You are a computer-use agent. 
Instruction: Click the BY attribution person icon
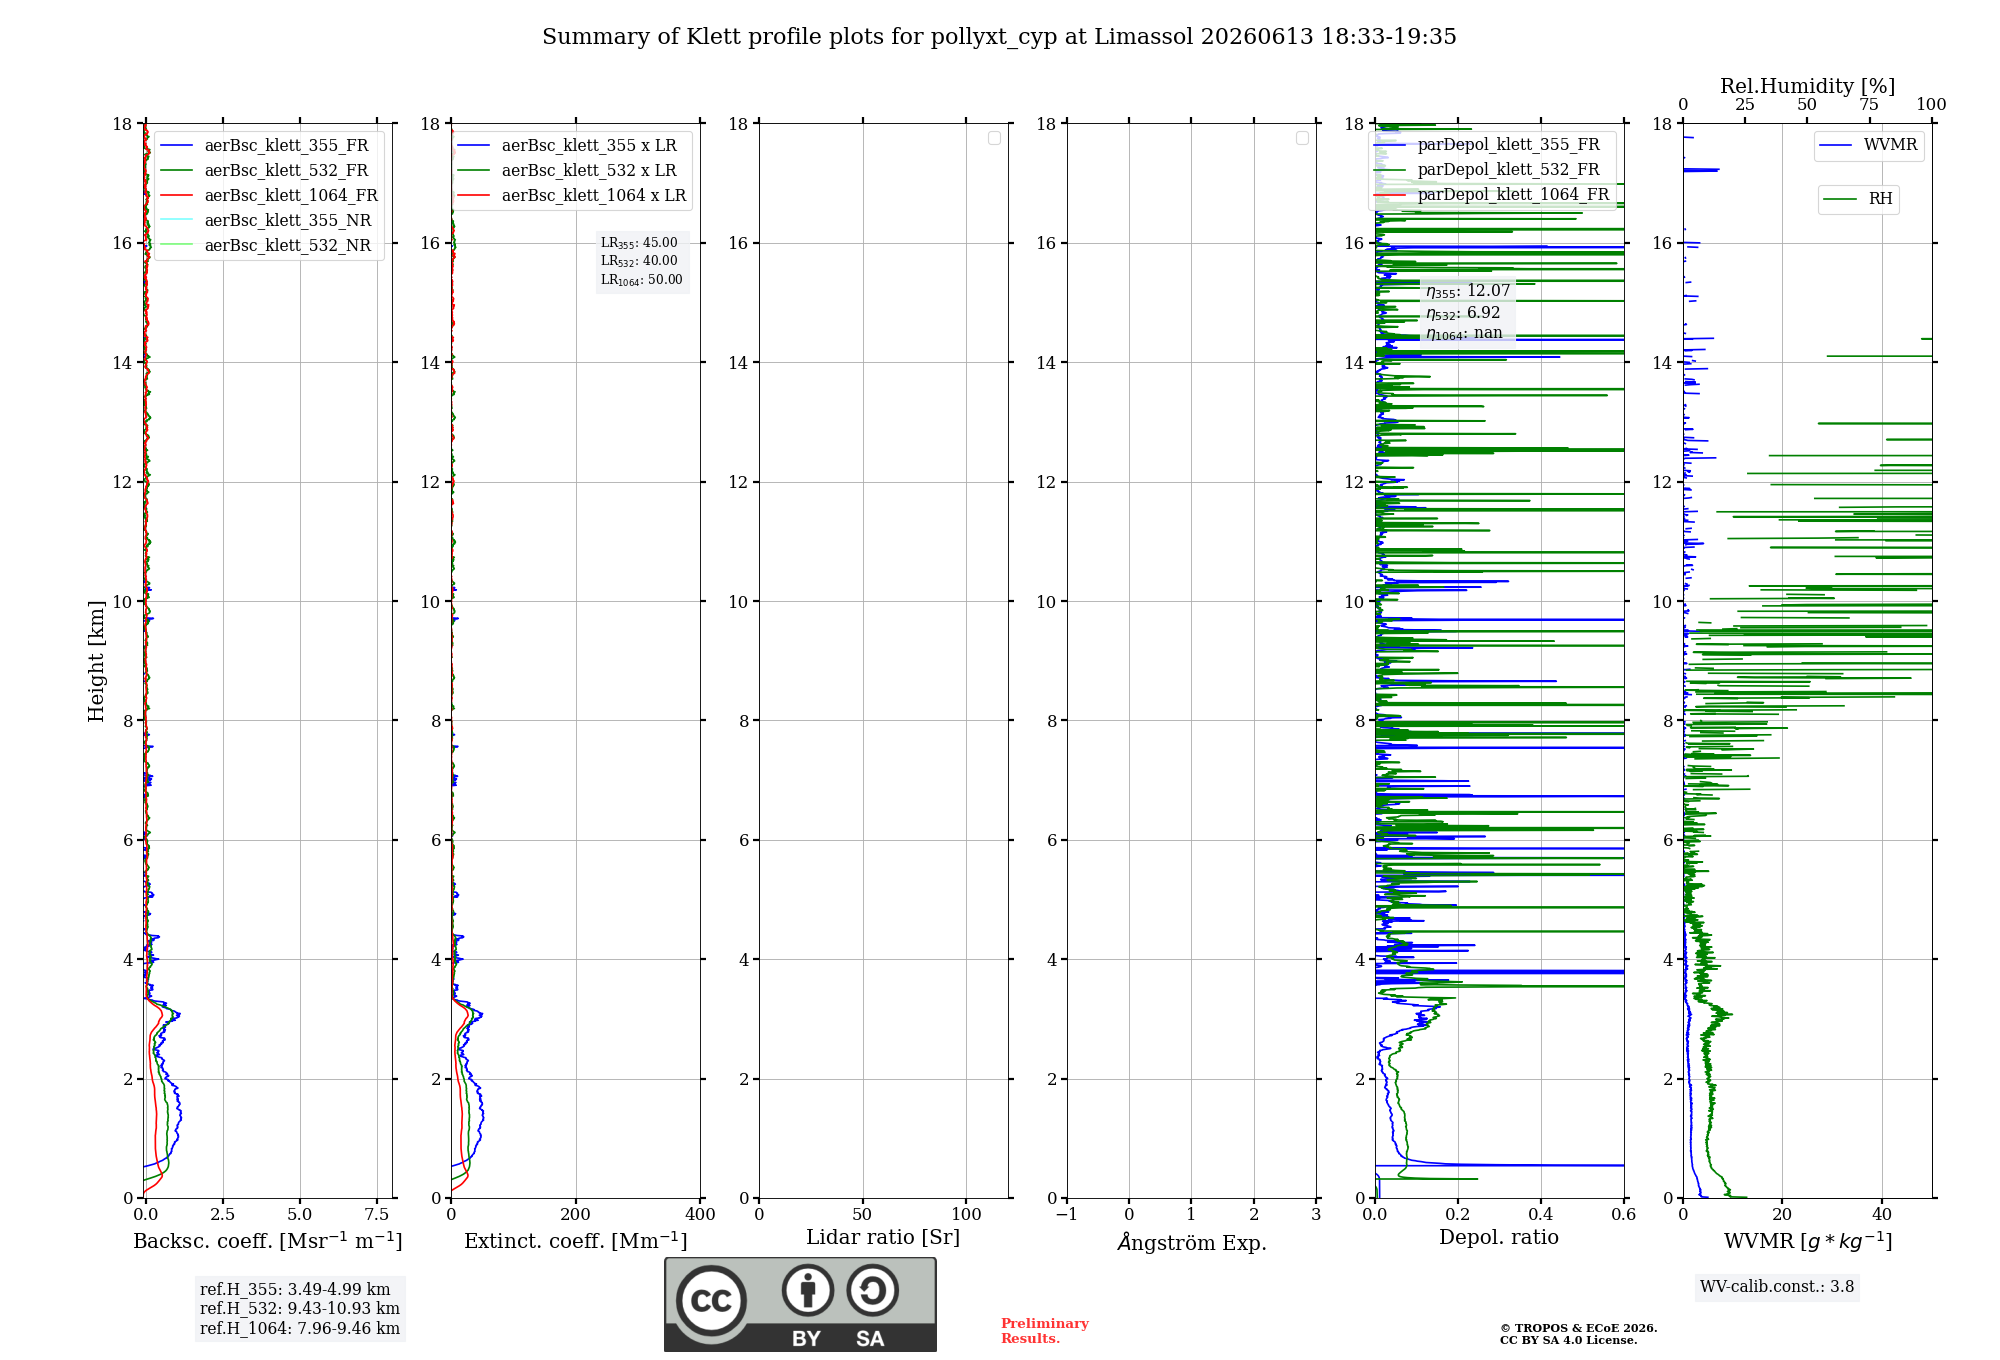[808, 1290]
